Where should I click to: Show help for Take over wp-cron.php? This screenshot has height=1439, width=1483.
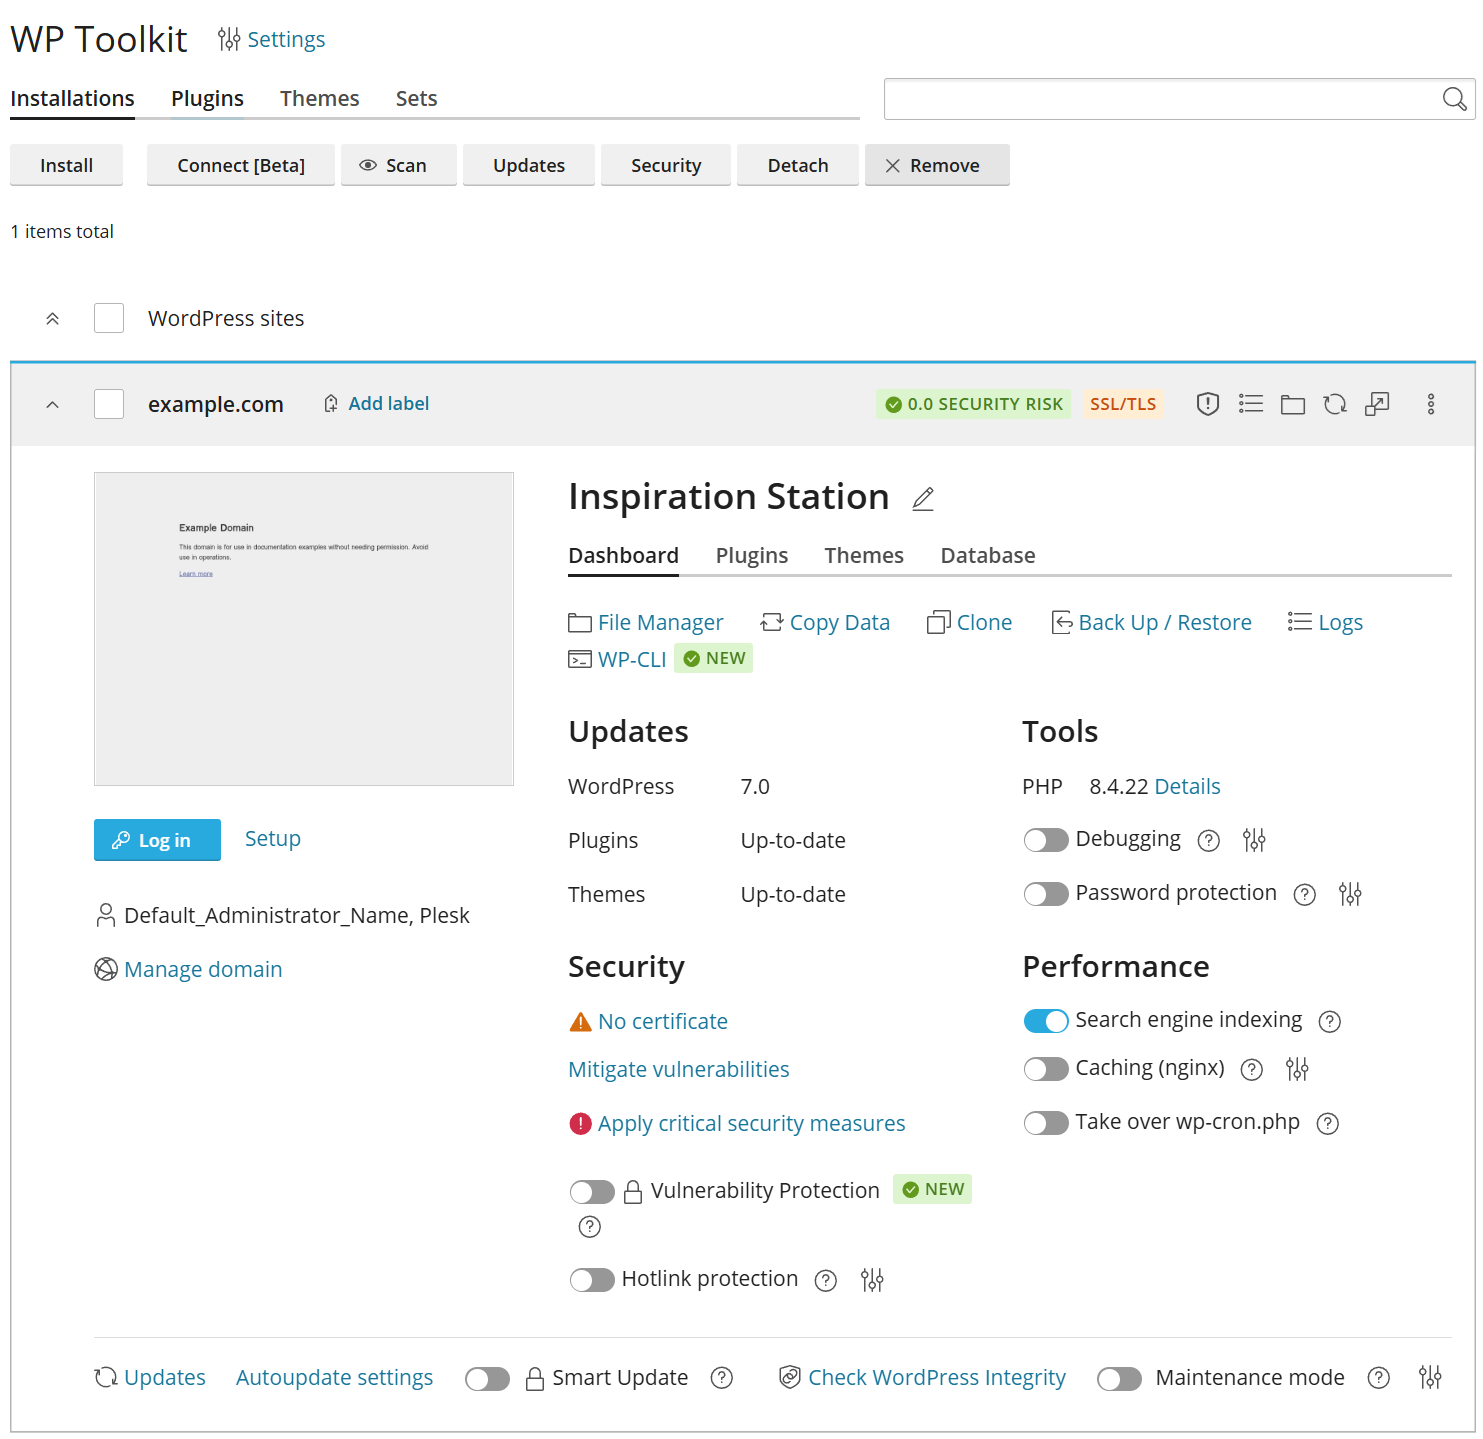point(1328,1124)
